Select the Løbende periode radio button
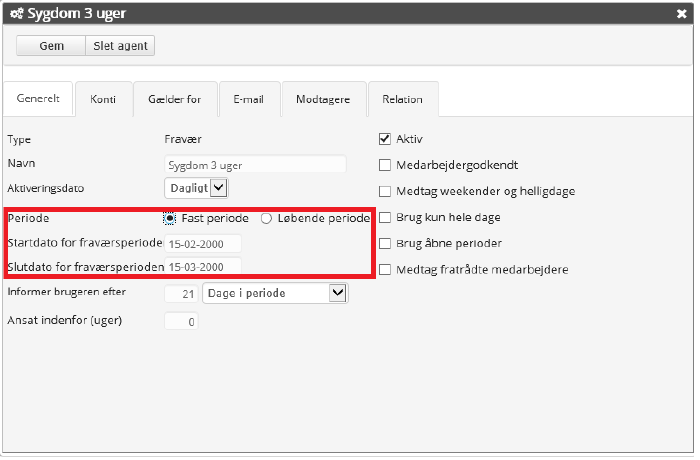Viewport: 700px width, 460px height. click(x=266, y=218)
